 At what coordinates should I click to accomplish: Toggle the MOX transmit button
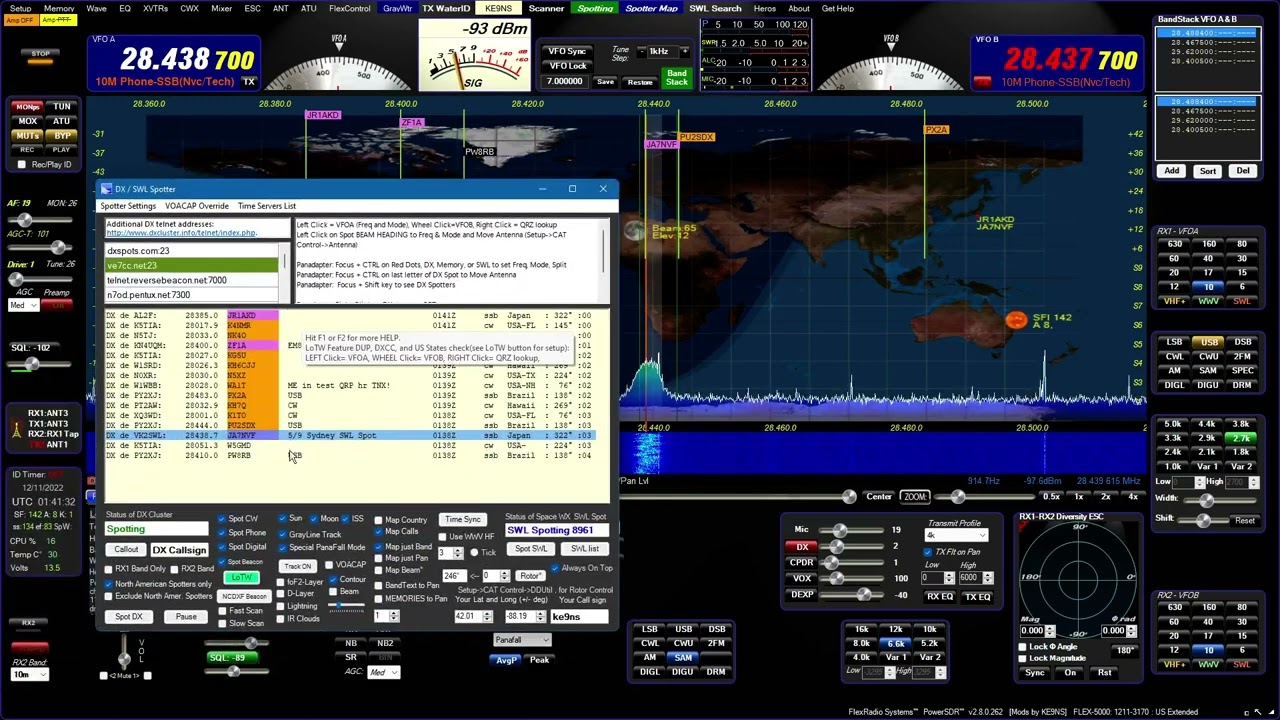(x=28, y=121)
